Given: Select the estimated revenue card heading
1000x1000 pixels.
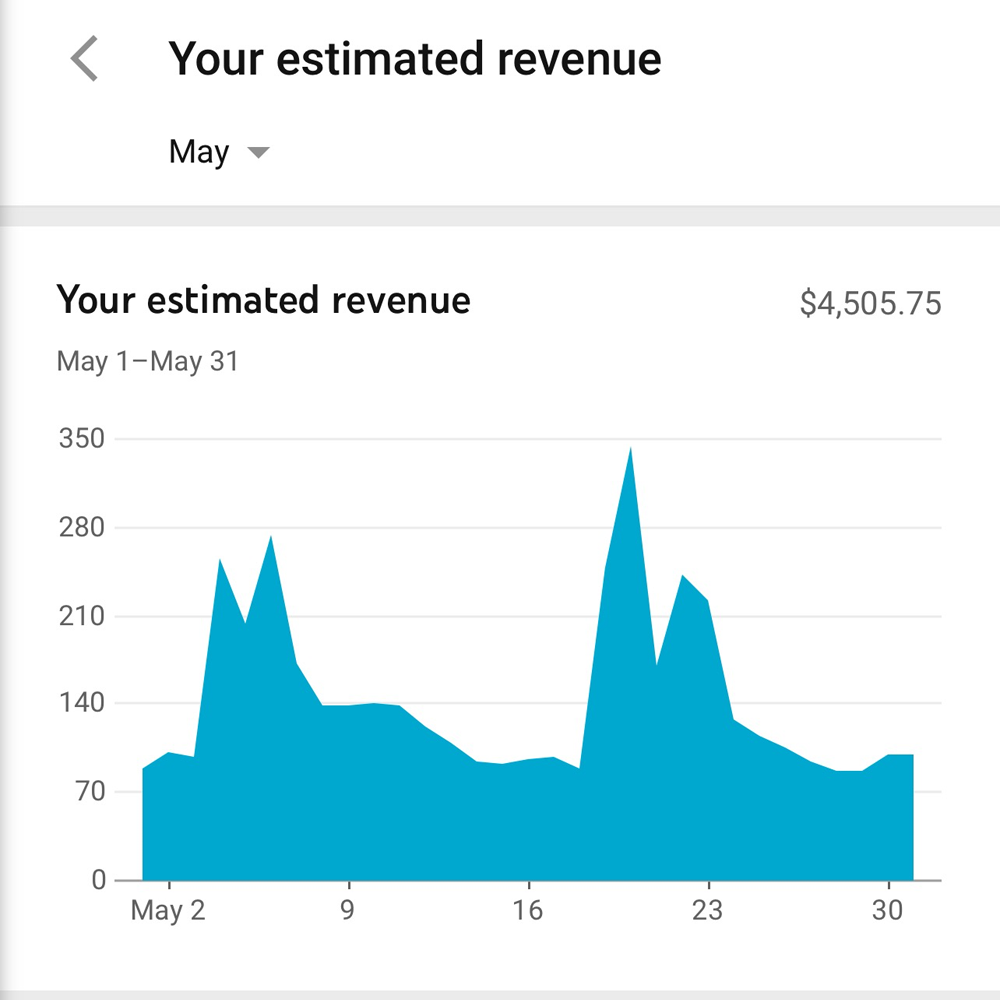Looking at the screenshot, I should pos(263,300).
